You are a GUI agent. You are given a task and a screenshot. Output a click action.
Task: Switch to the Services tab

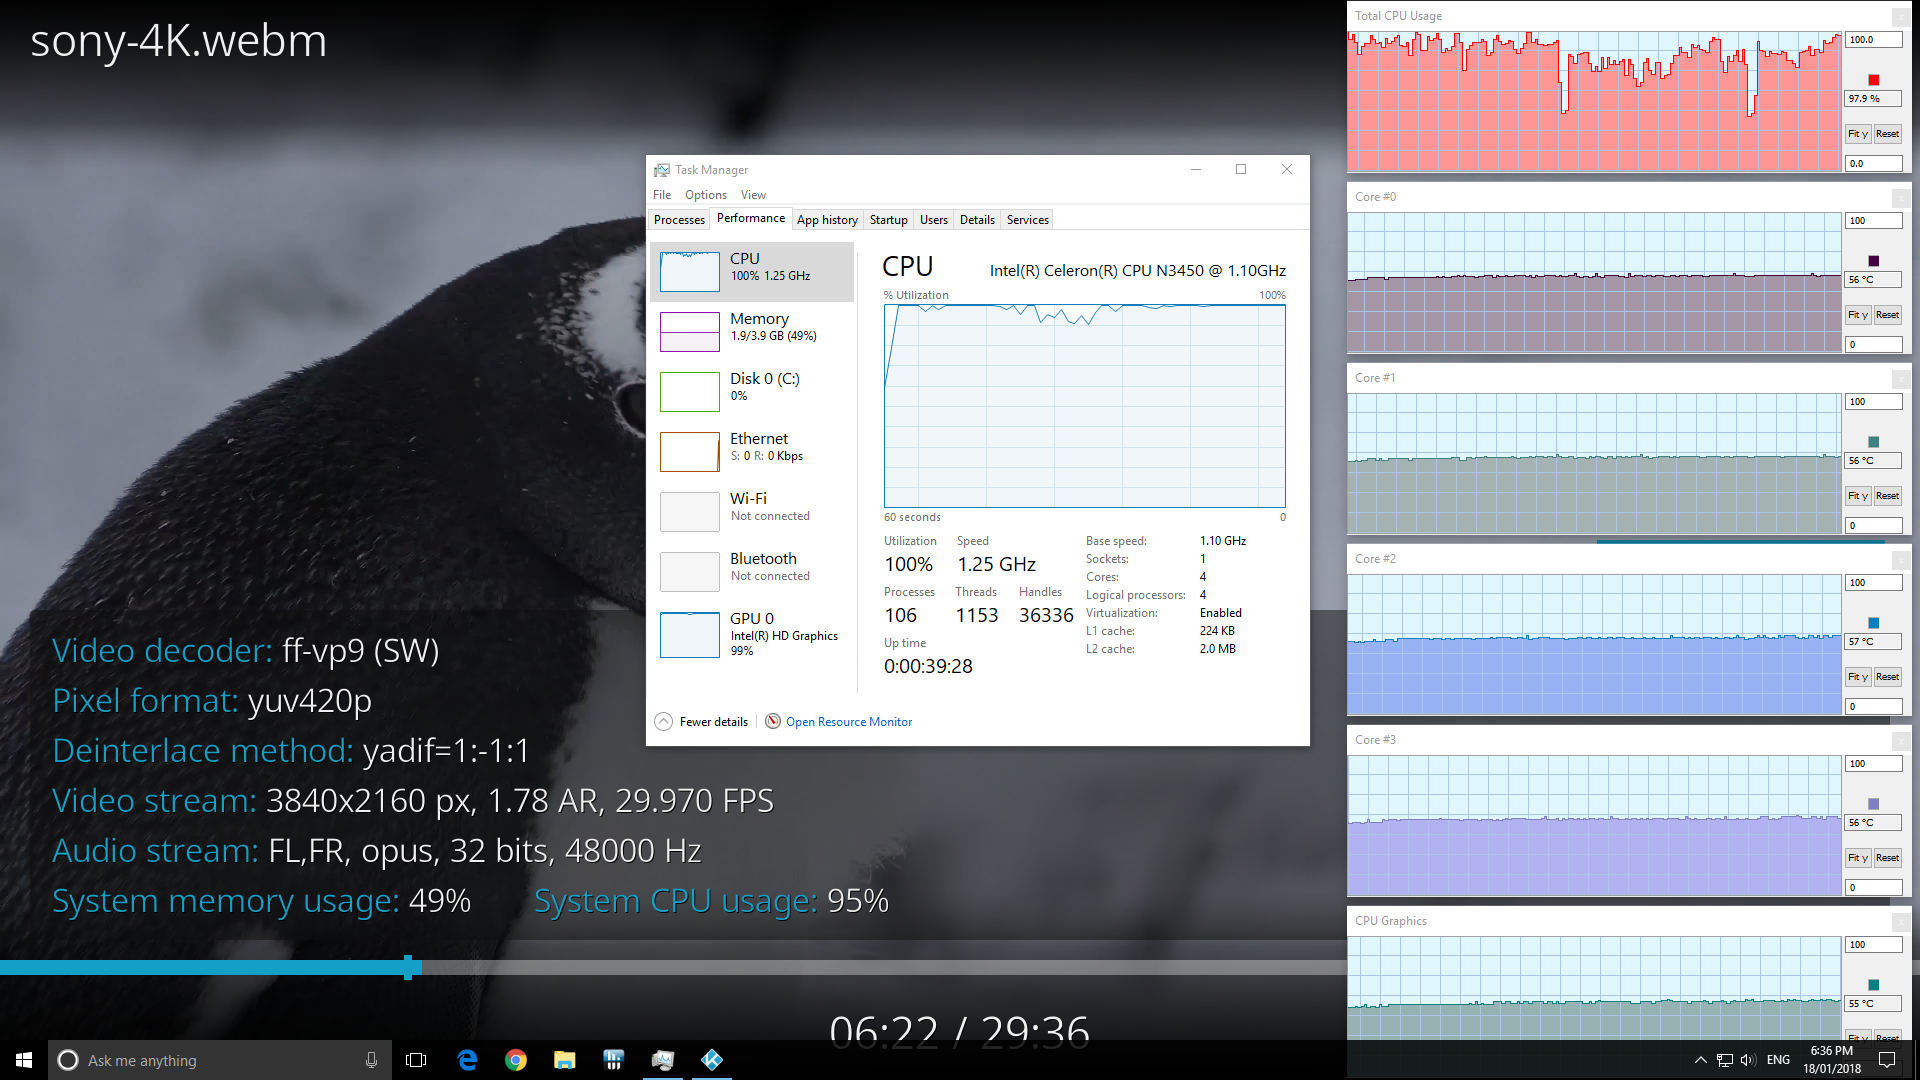pos(1028,220)
